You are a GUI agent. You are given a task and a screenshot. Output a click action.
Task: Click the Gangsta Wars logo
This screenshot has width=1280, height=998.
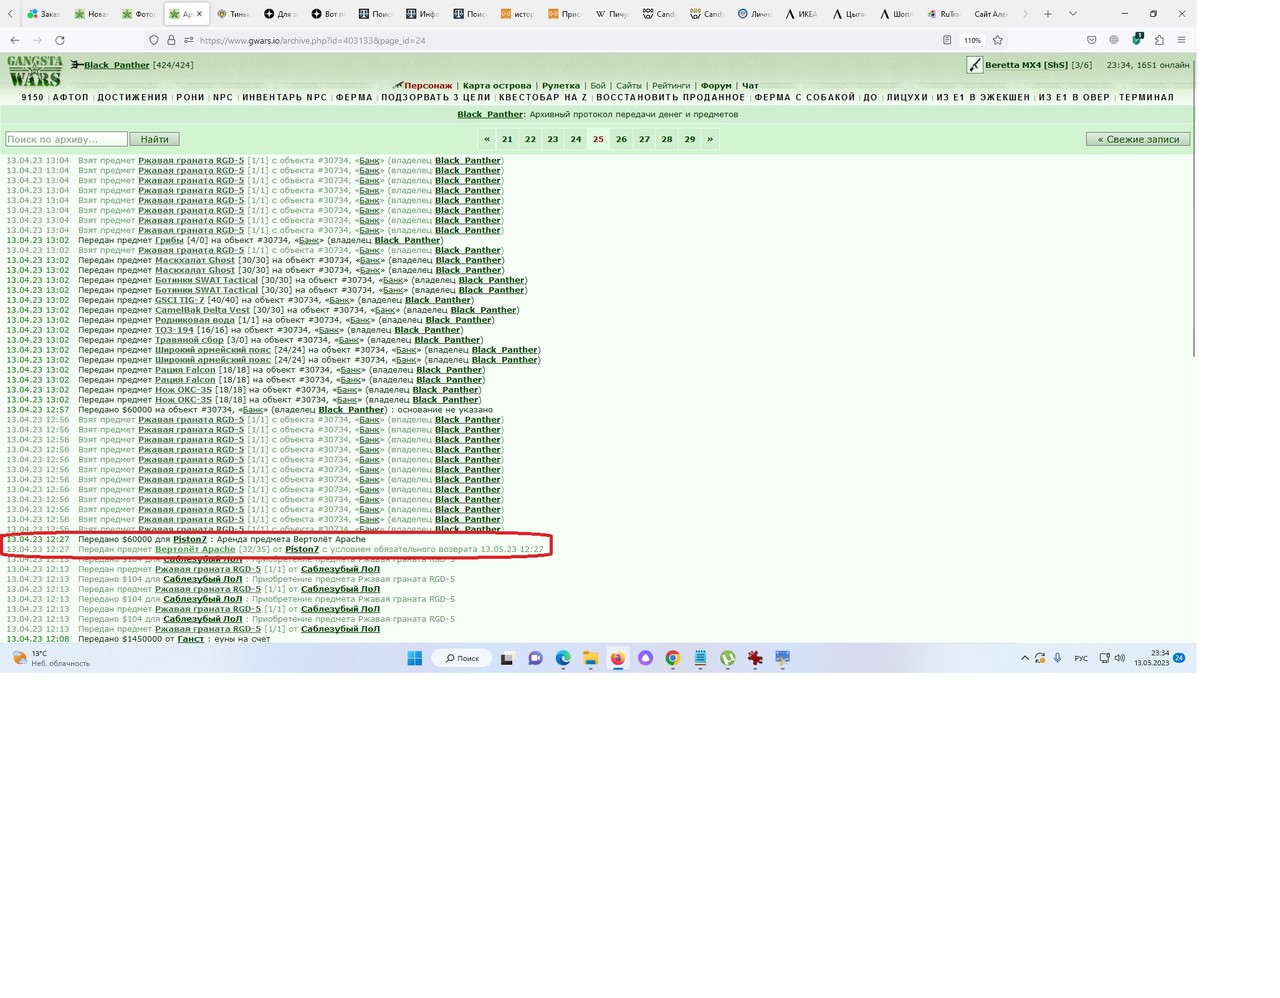pos(35,72)
